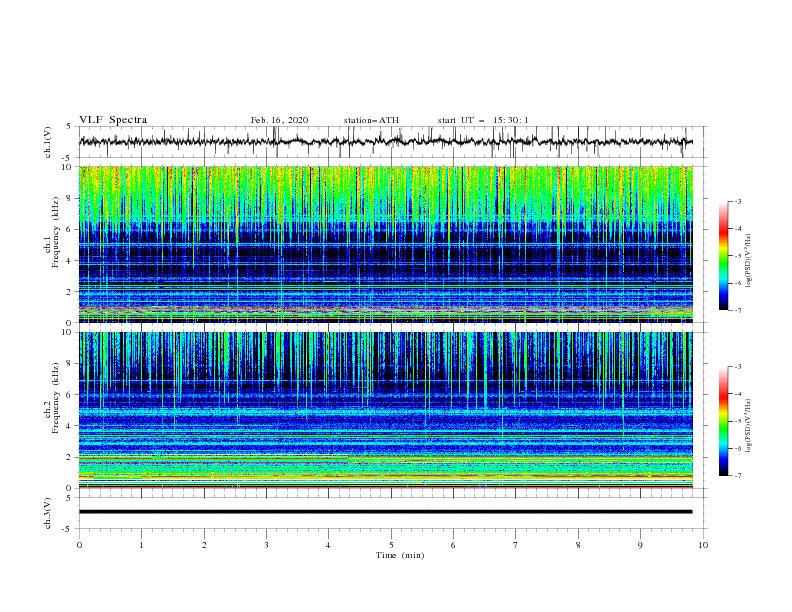Viewport: 792px width, 612px height.
Task: Click the '-7' value on ch.2 colorbar
Action: point(737,476)
